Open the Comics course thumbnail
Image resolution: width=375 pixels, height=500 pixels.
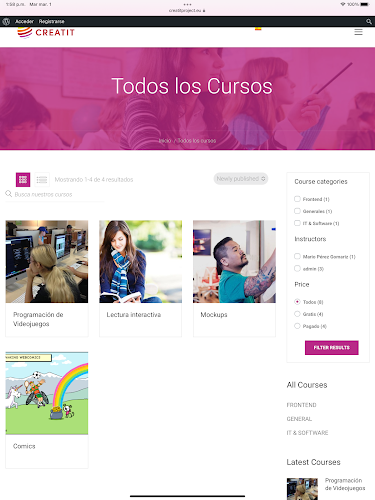[47, 393]
